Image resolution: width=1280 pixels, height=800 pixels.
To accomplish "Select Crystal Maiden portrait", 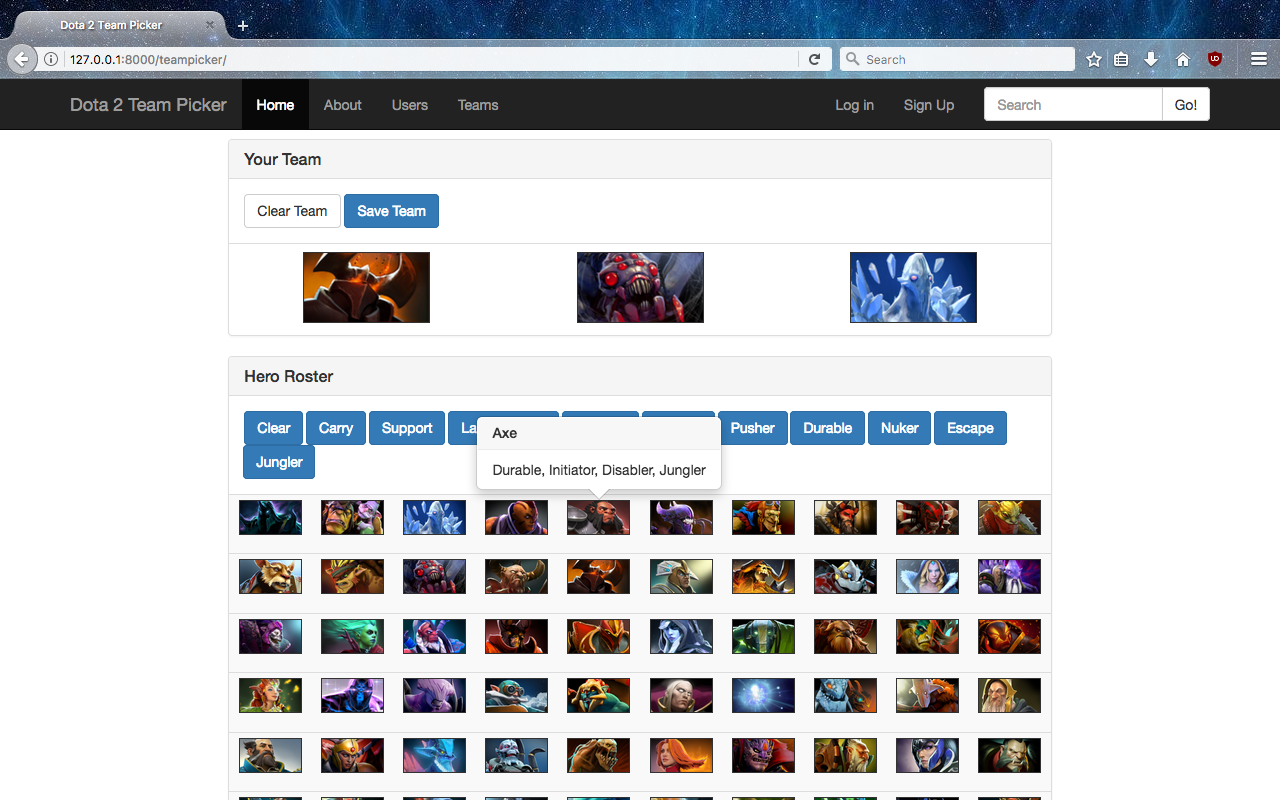I will (927, 577).
